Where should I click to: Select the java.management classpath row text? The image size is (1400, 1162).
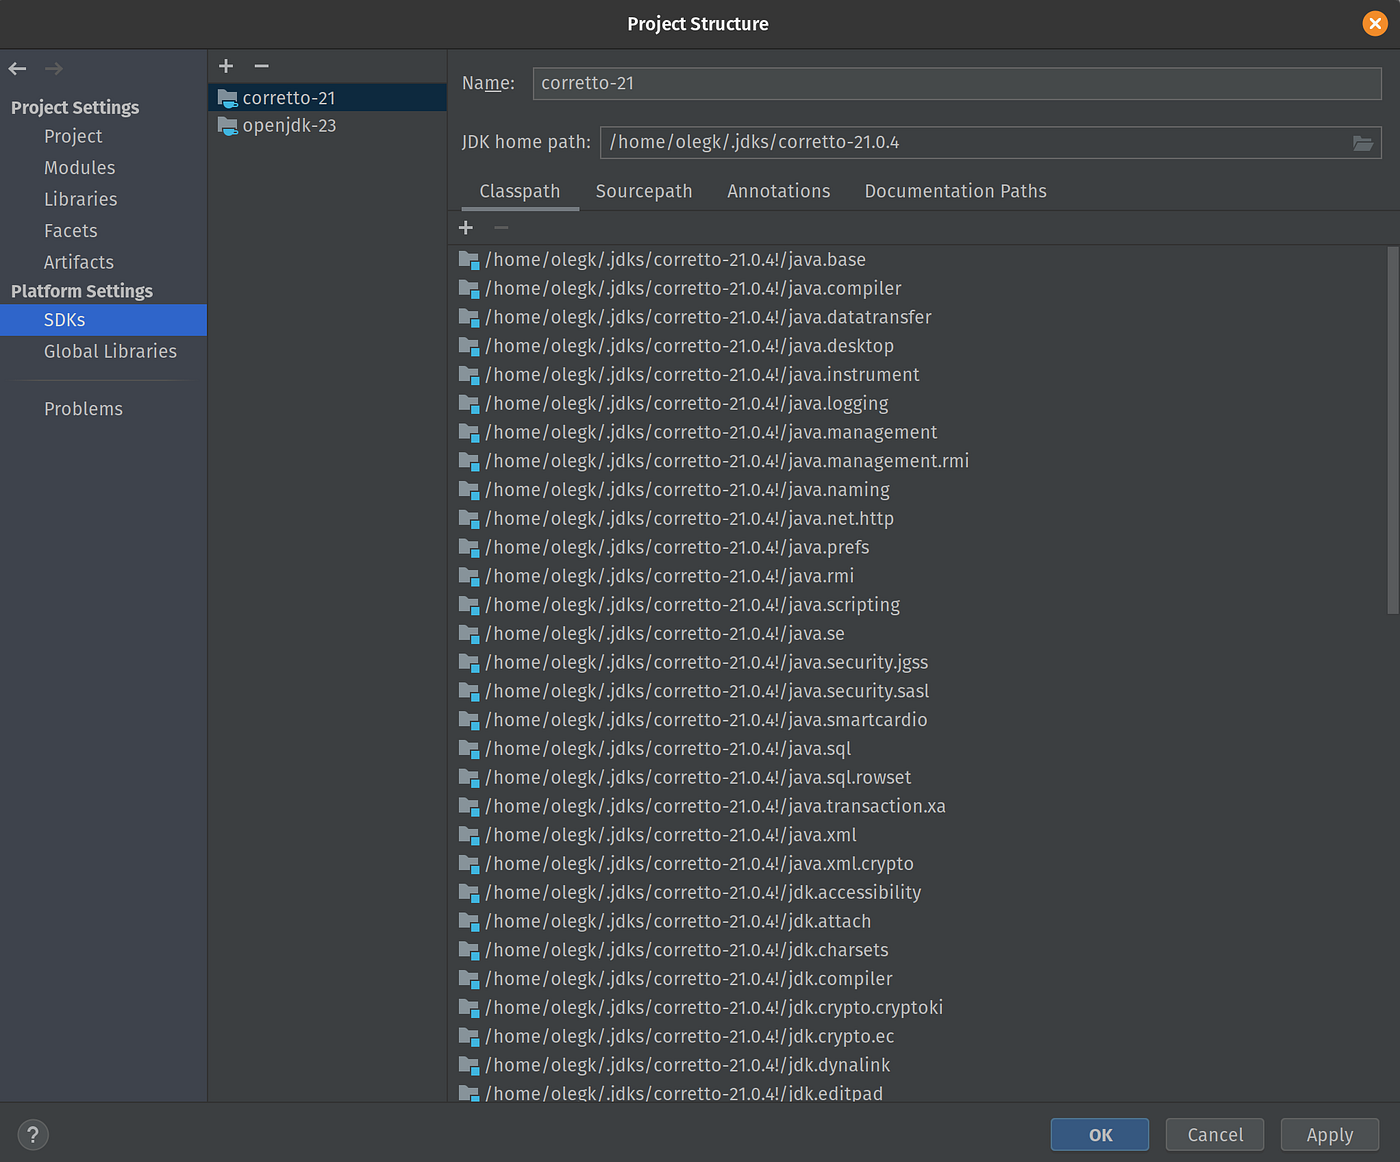(x=711, y=433)
